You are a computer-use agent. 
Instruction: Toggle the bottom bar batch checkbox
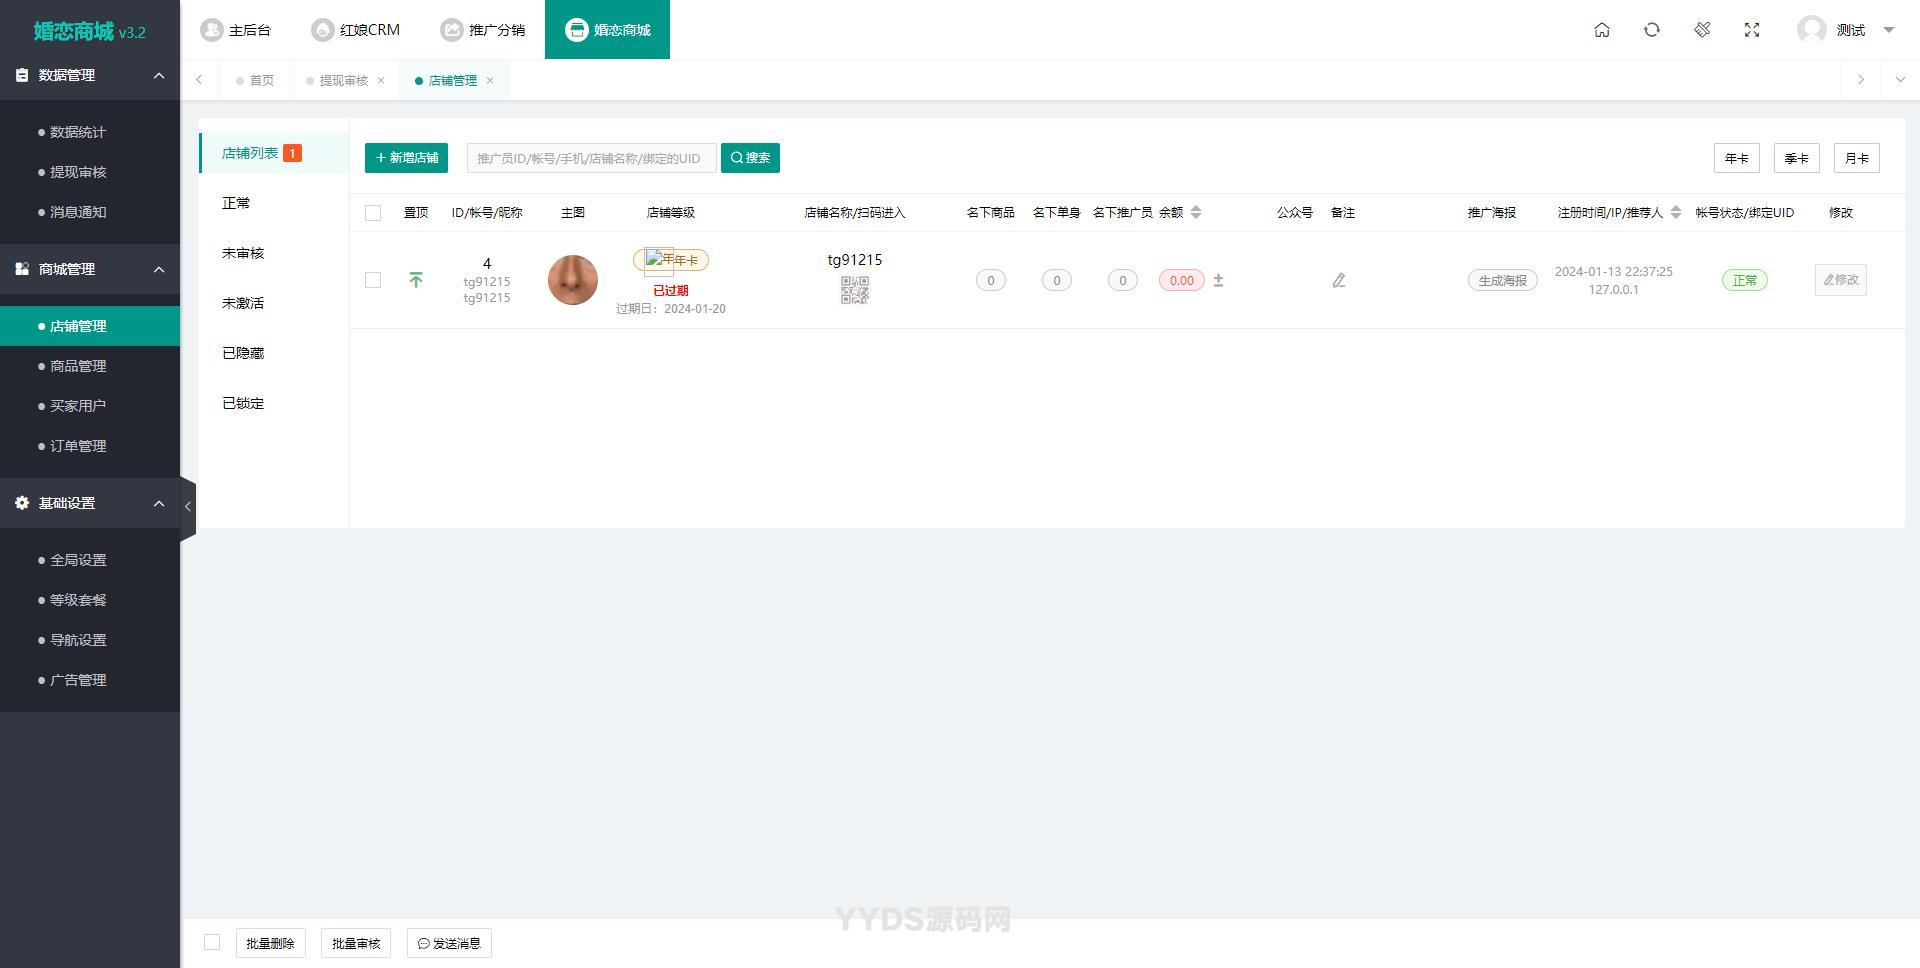click(x=212, y=942)
